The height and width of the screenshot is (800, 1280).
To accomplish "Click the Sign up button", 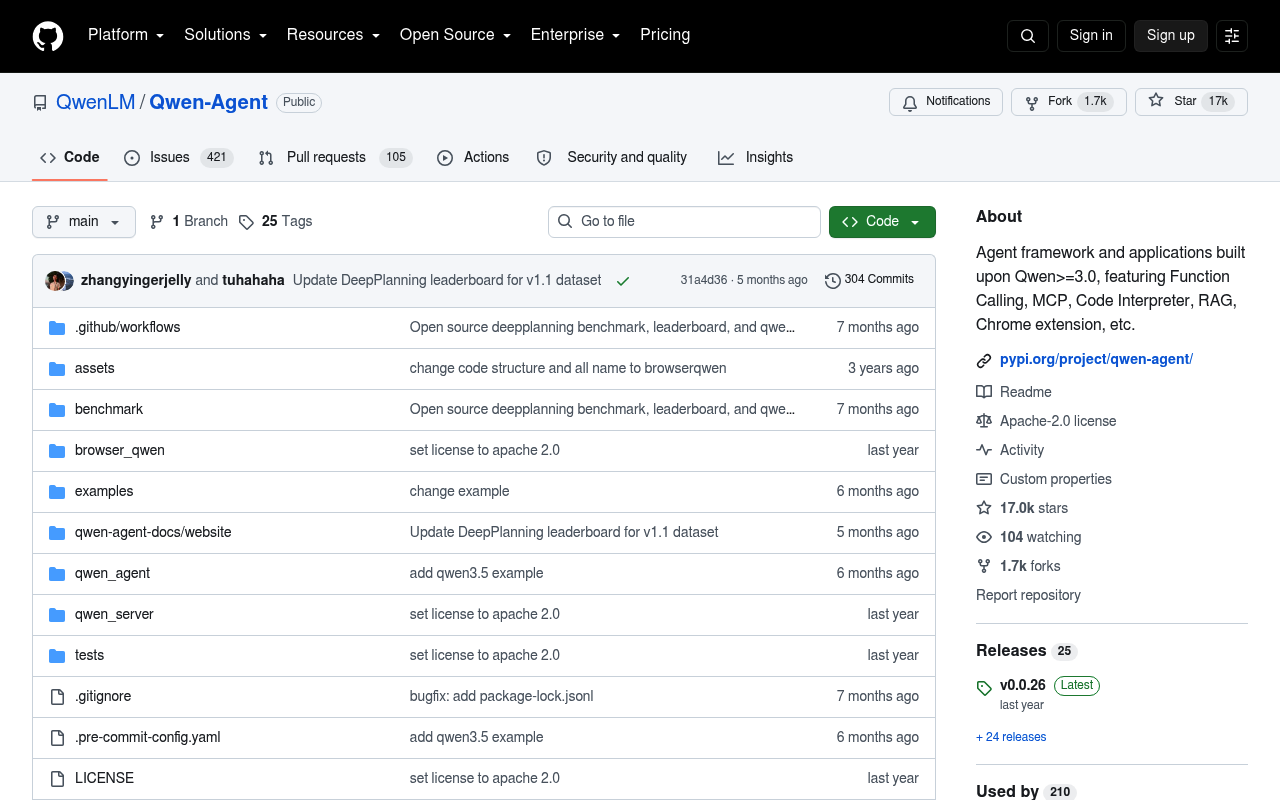I will point(1171,36).
